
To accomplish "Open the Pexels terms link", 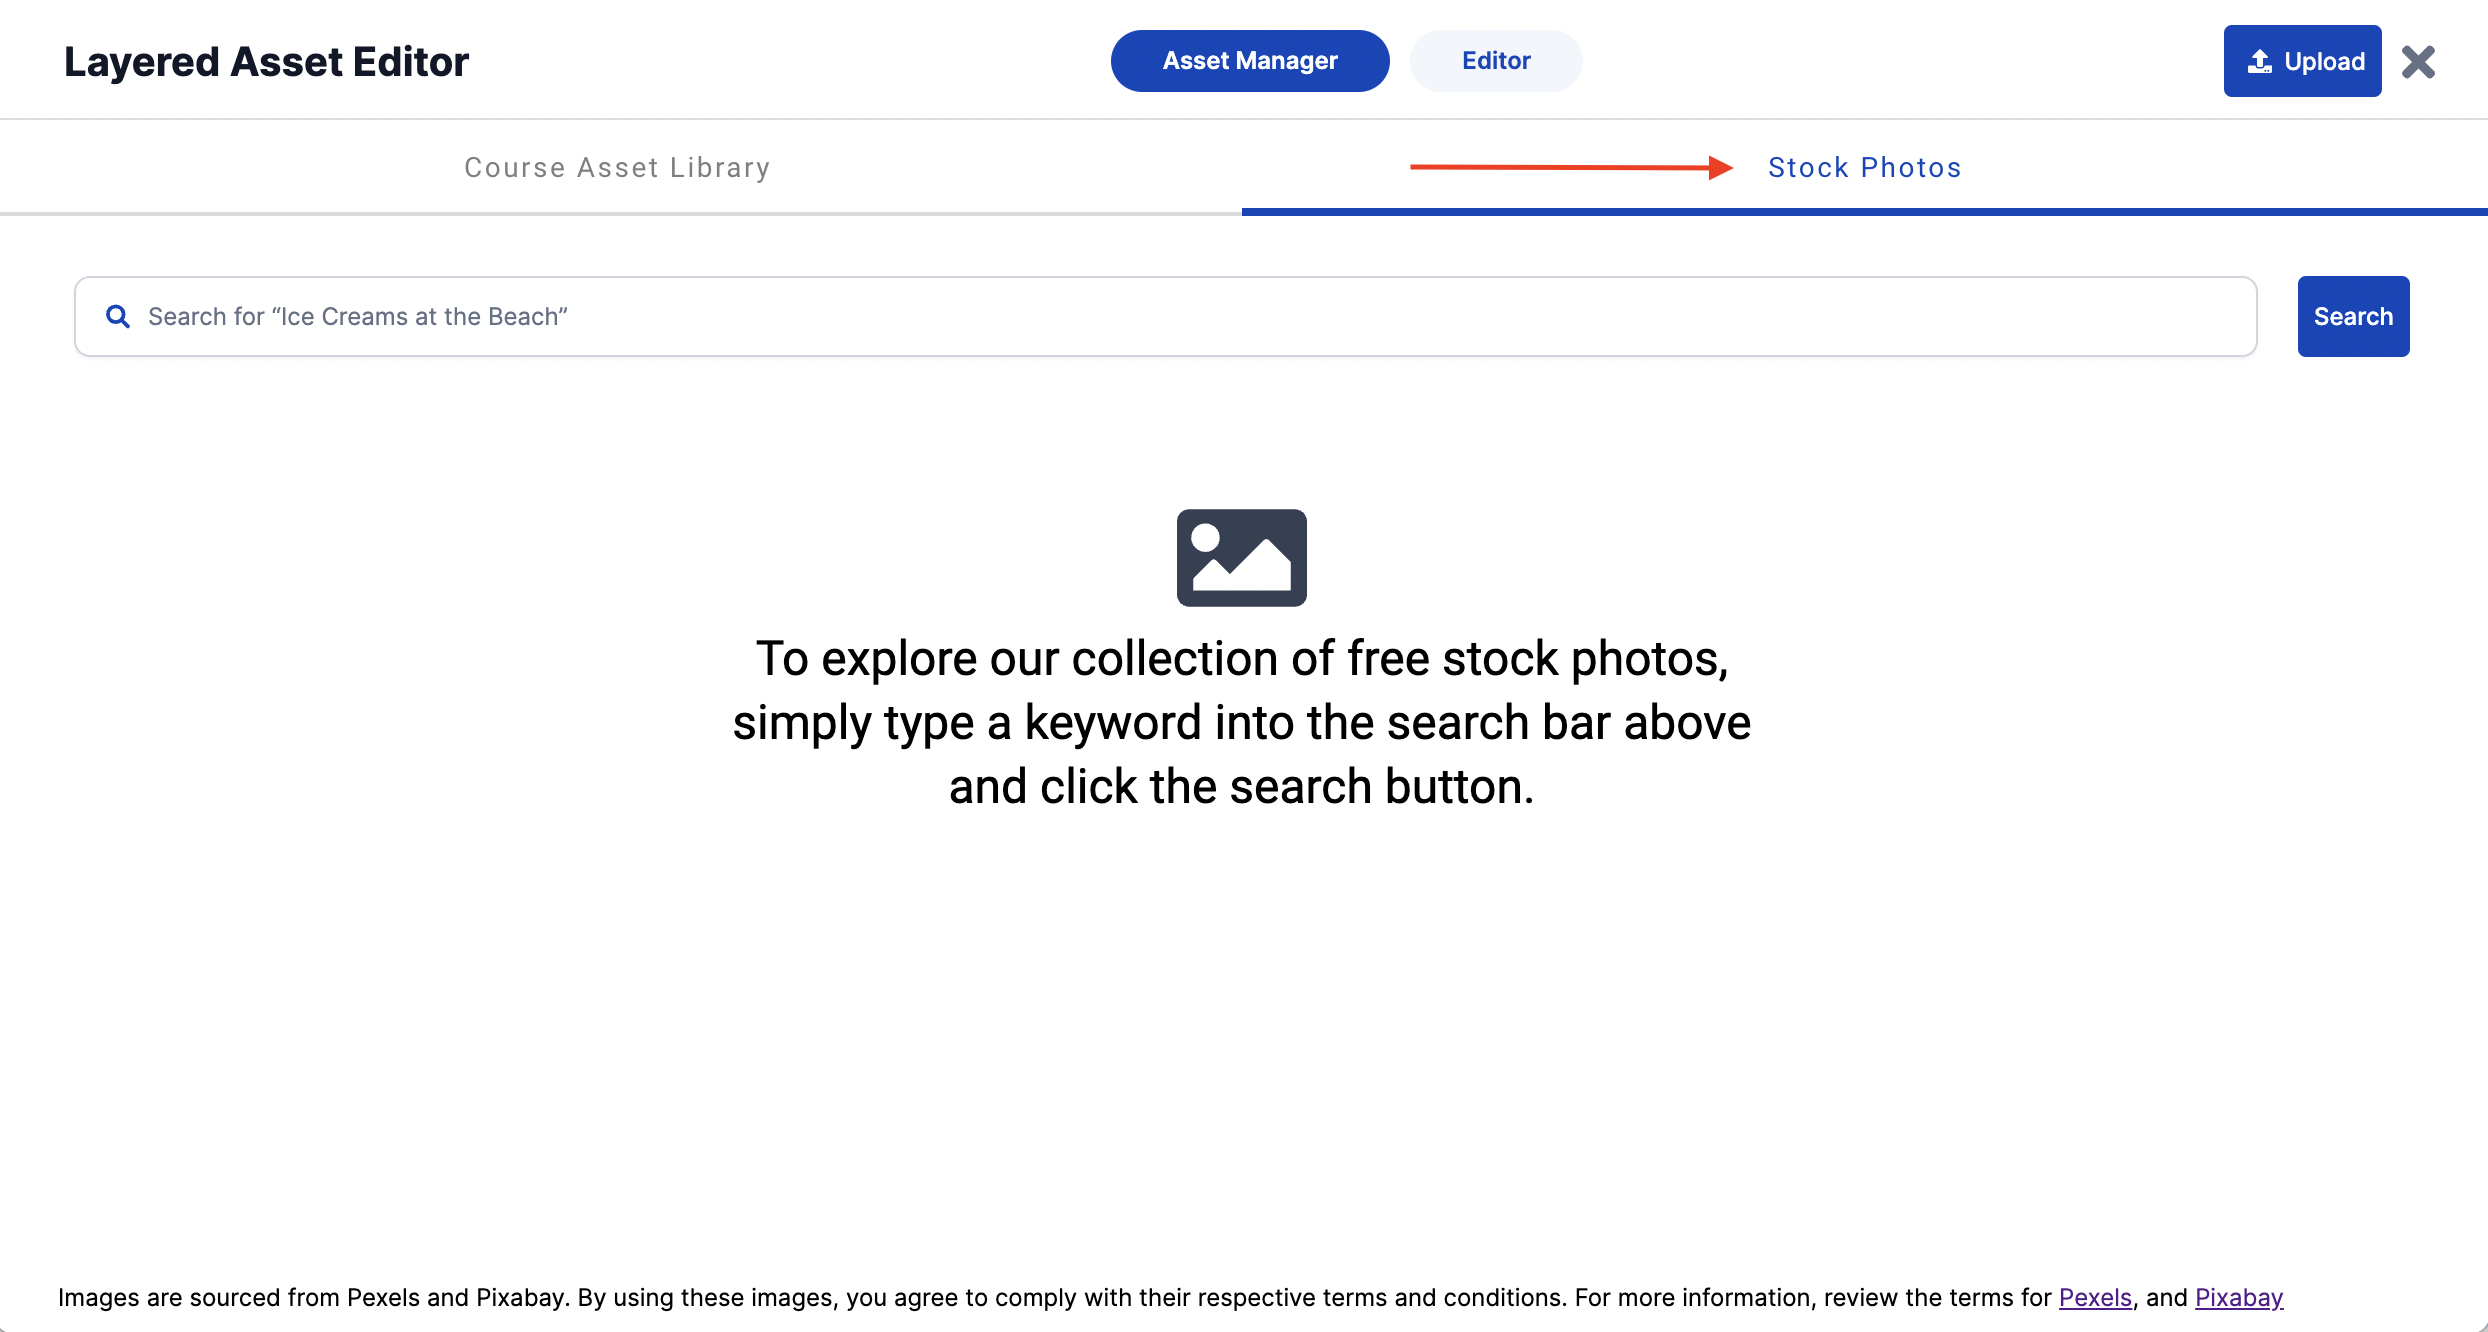I will [2095, 1297].
